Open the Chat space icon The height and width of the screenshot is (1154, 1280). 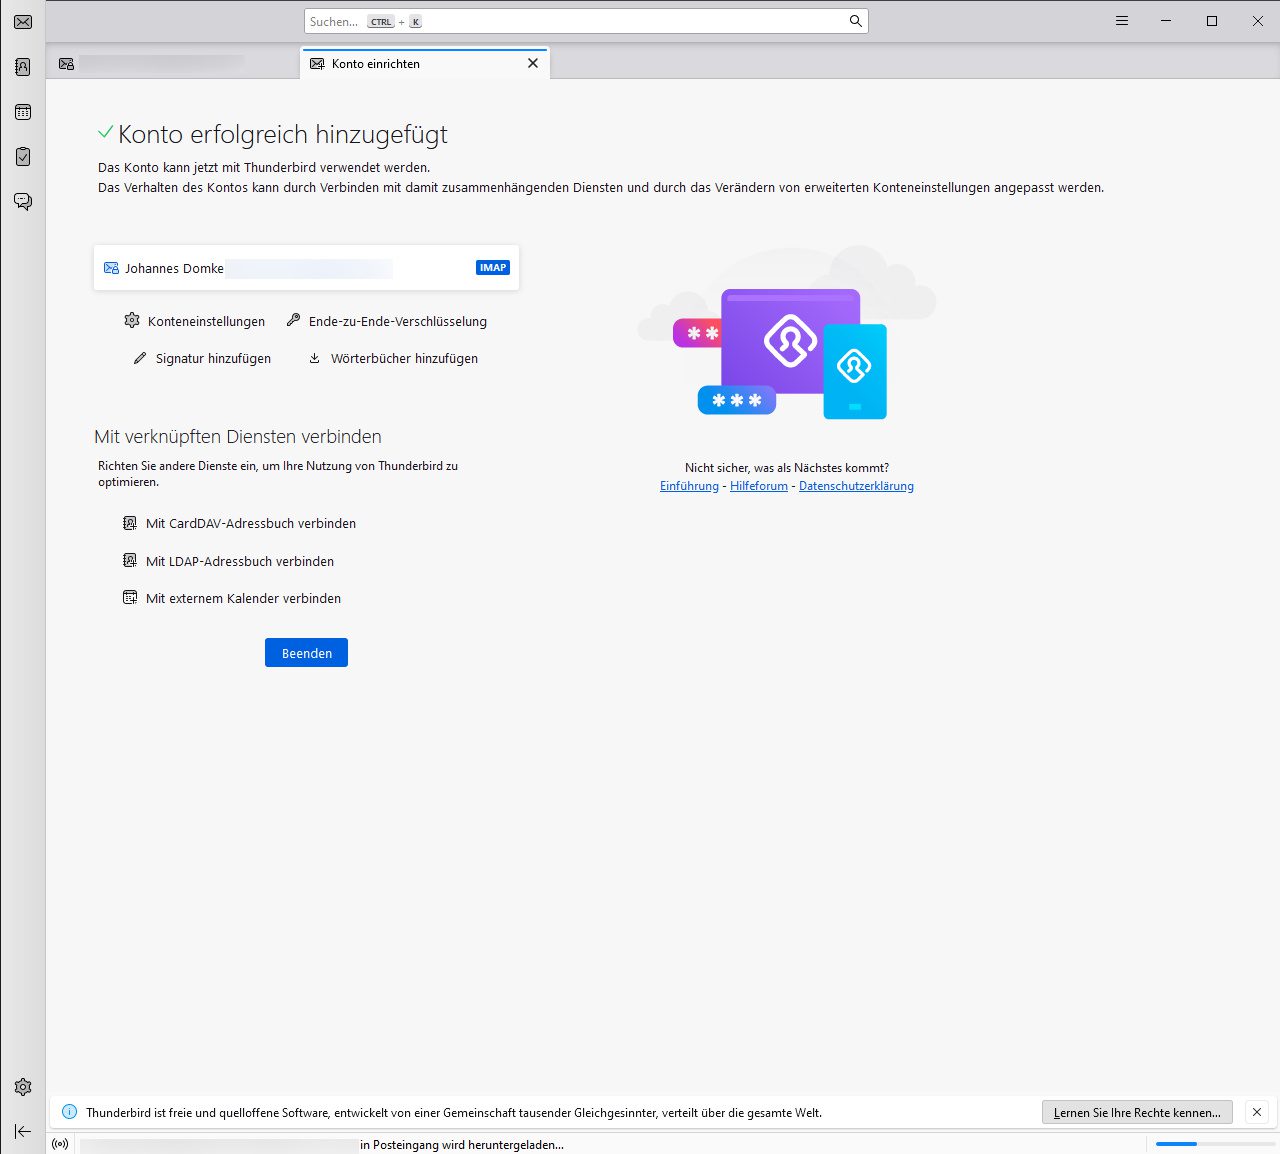pyautogui.click(x=23, y=202)
